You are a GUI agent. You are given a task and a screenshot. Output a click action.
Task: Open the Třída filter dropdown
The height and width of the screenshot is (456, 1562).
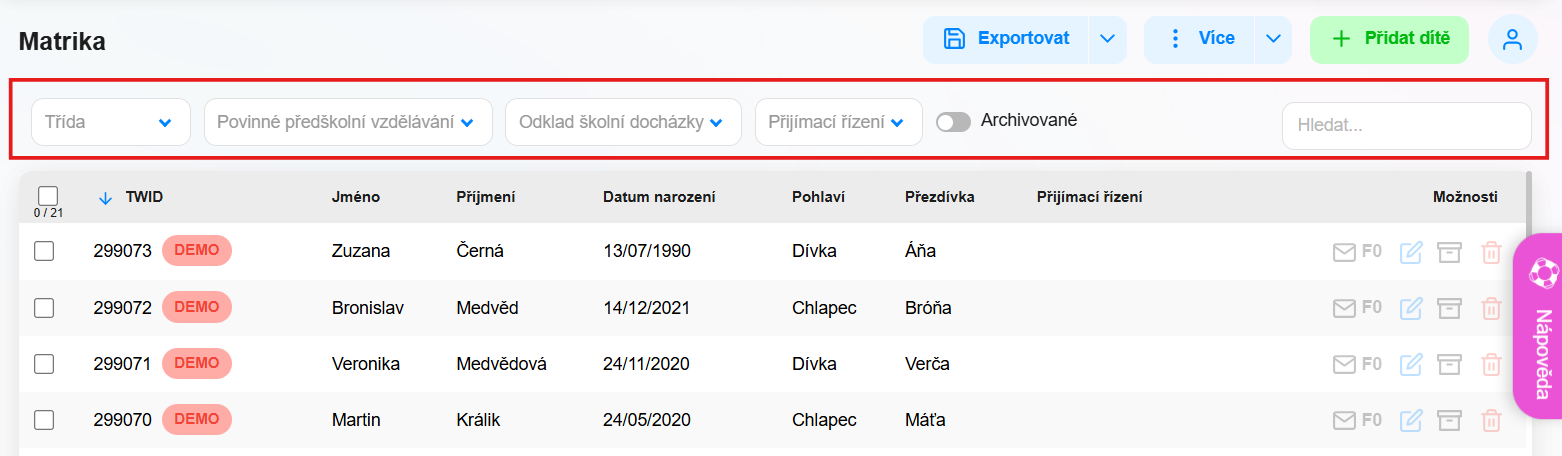pos(111,122)
